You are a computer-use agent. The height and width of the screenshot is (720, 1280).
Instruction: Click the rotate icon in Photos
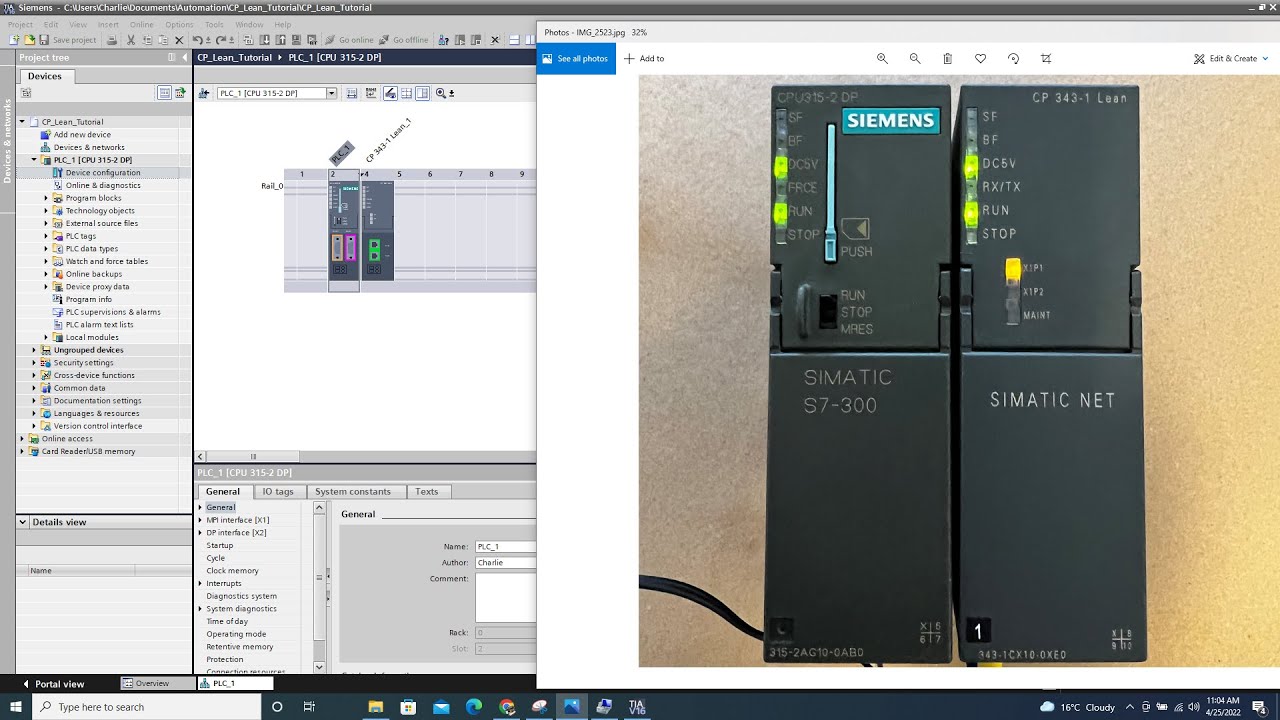[1013, 58]
